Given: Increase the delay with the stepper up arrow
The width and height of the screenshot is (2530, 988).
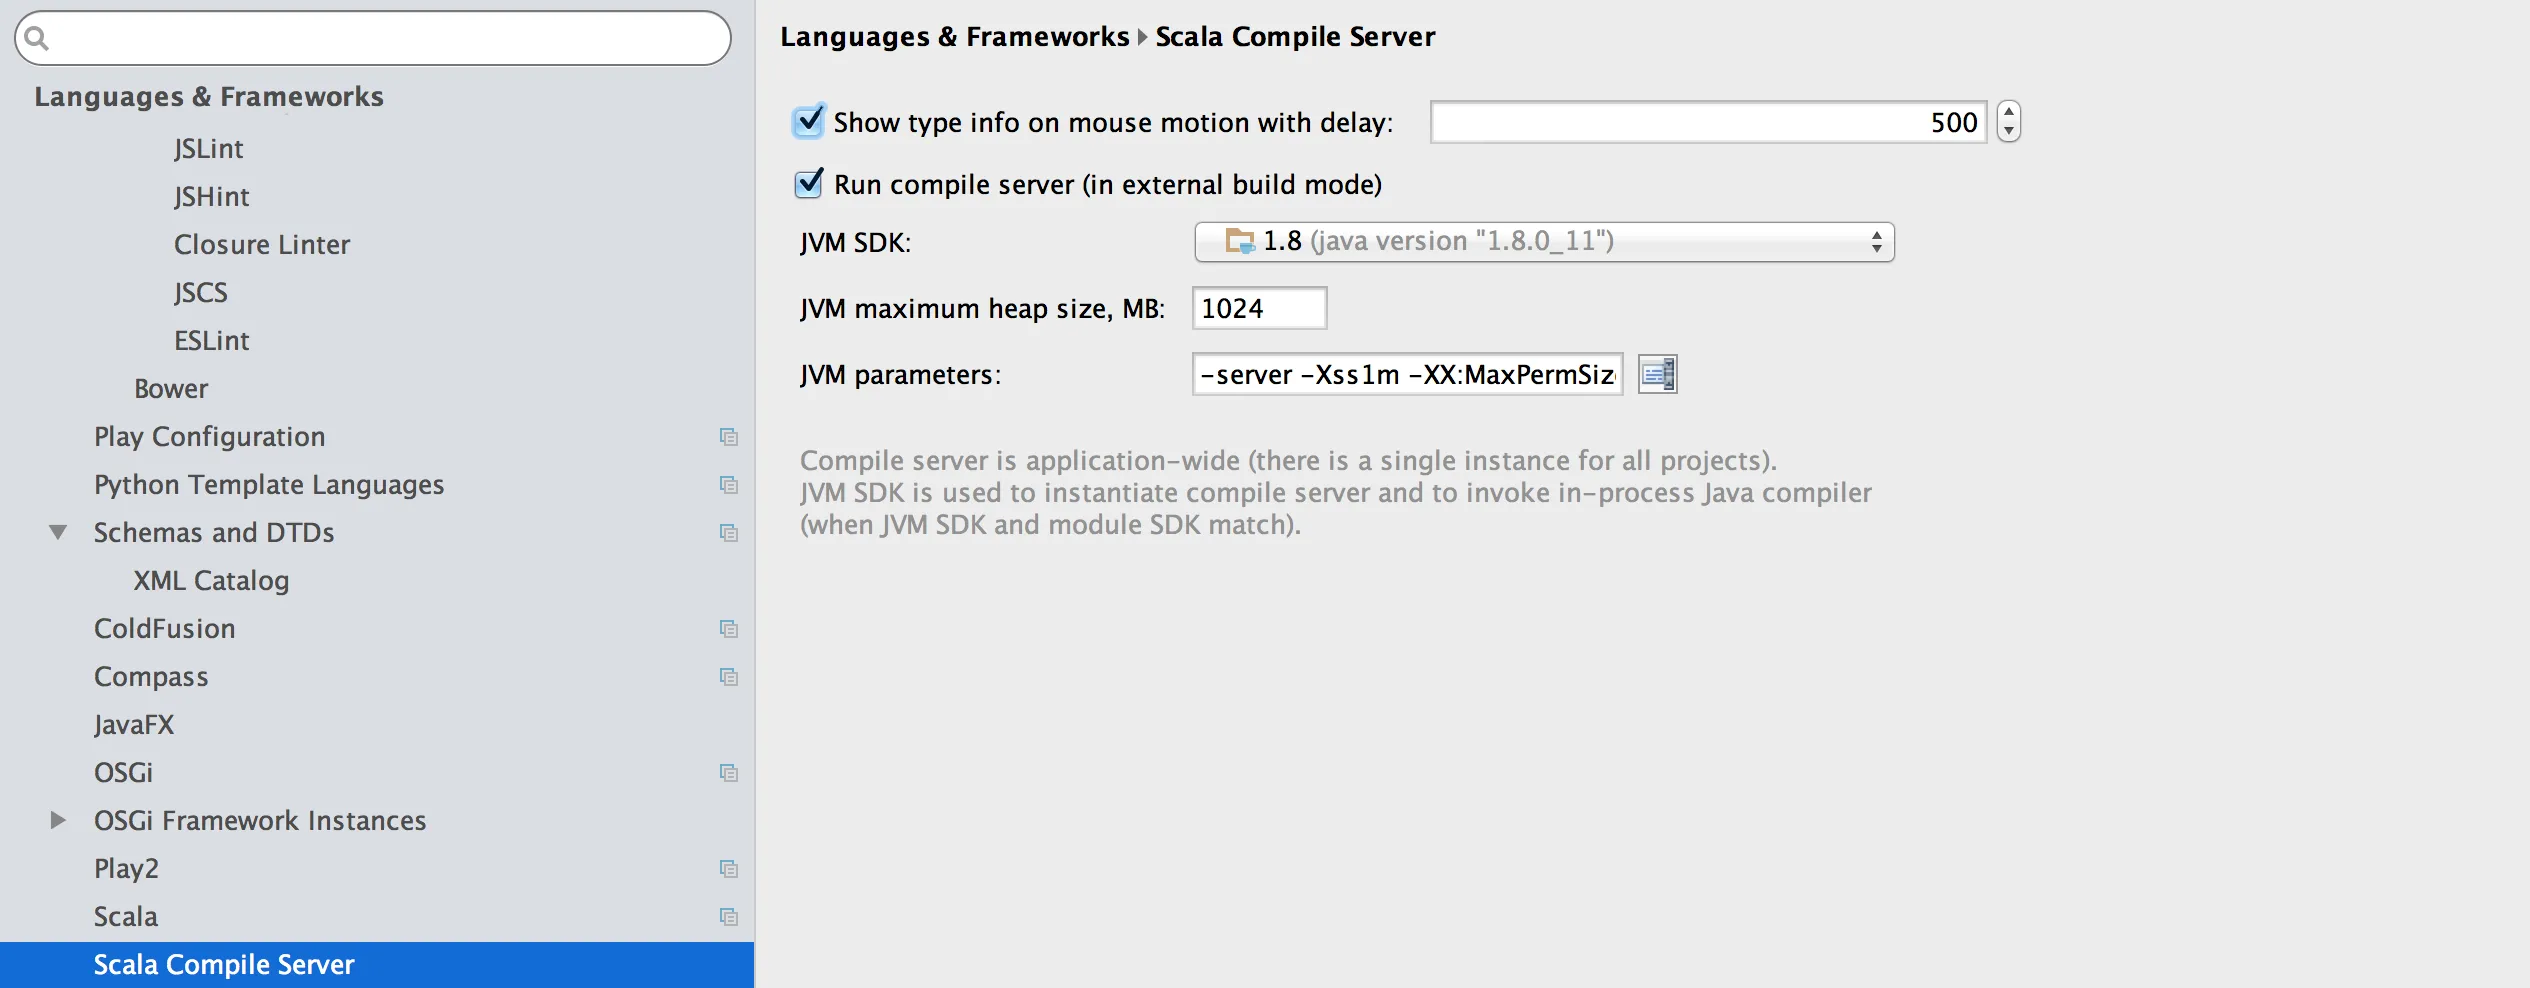Looking at the screenshot, I should coord(2009,112).
